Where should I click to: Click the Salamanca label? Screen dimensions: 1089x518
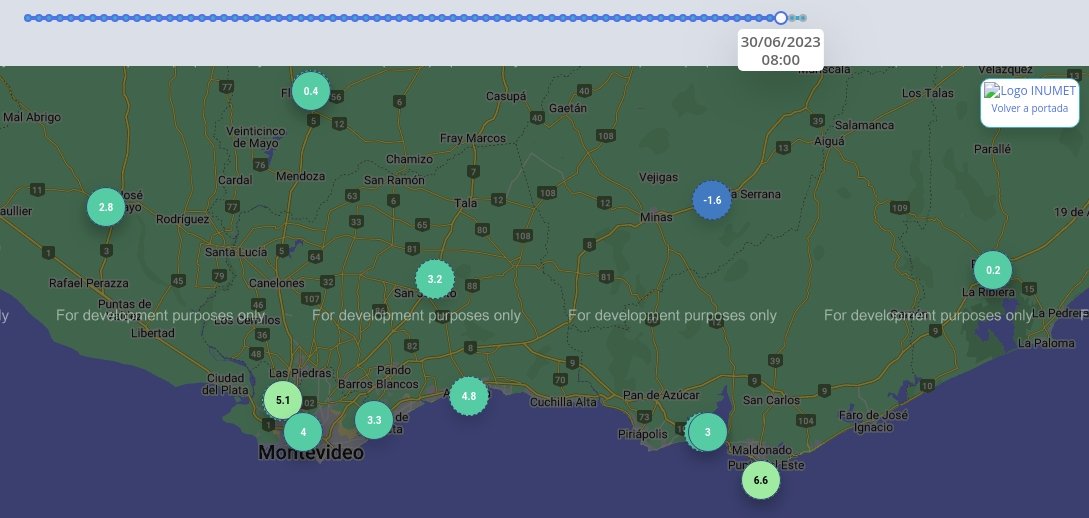click(864, 125)
